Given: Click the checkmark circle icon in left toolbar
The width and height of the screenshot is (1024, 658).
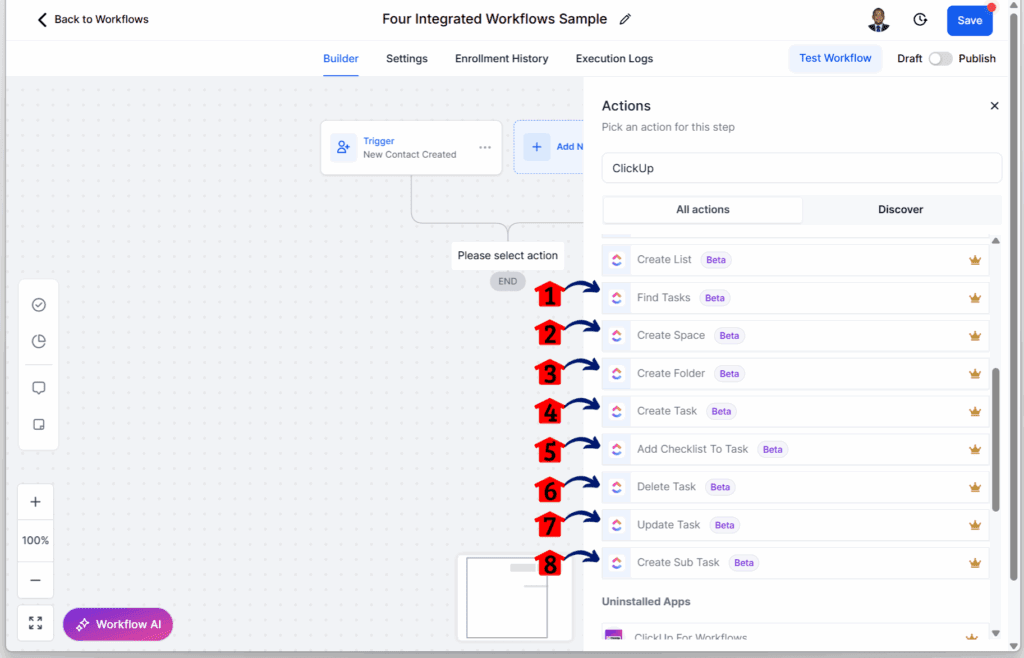Looking at the screenshot, I should [39, 305].
